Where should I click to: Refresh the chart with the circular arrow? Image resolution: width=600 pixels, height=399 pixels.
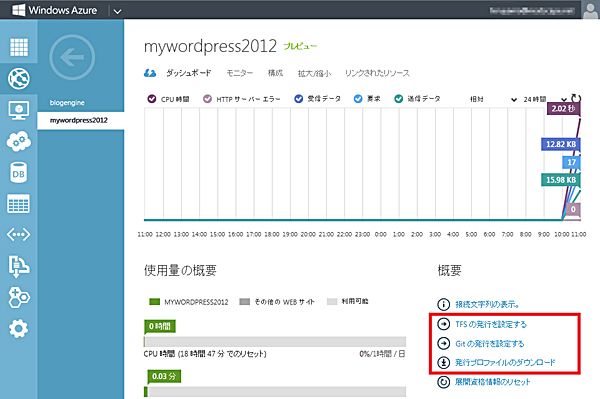[x=576, y=99]
